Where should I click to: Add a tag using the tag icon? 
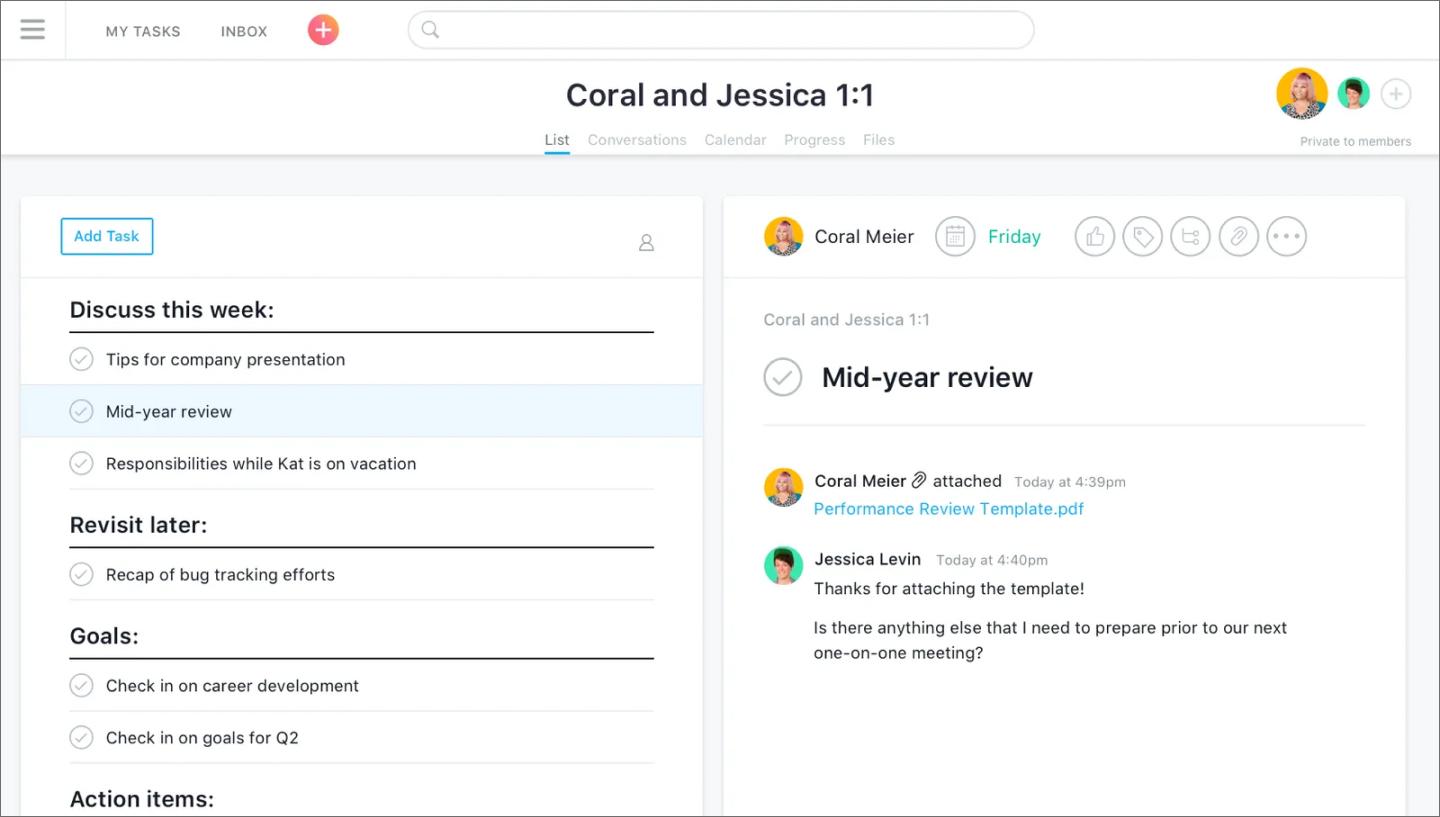[1143, 237]
